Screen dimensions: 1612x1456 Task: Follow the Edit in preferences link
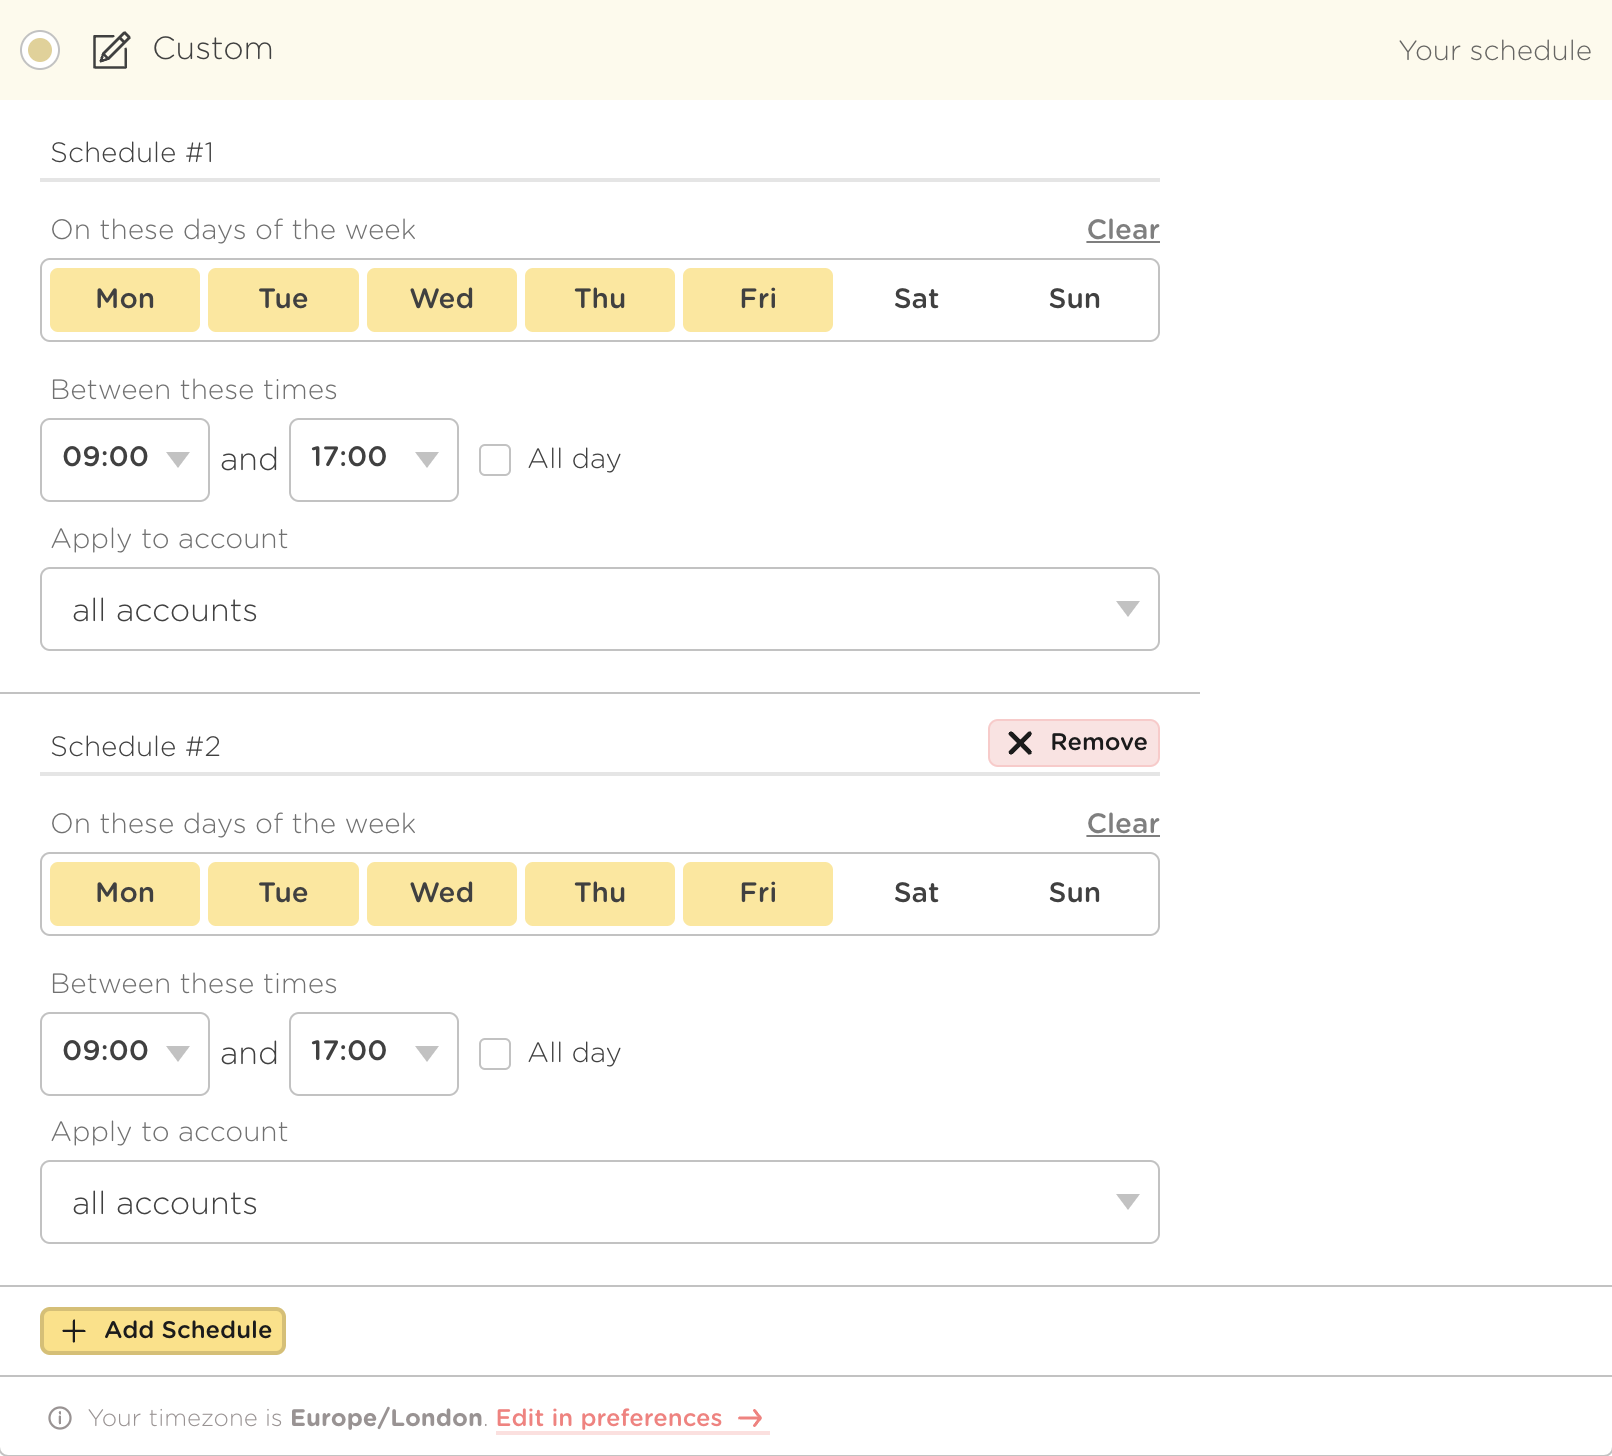click(608, 1418)
